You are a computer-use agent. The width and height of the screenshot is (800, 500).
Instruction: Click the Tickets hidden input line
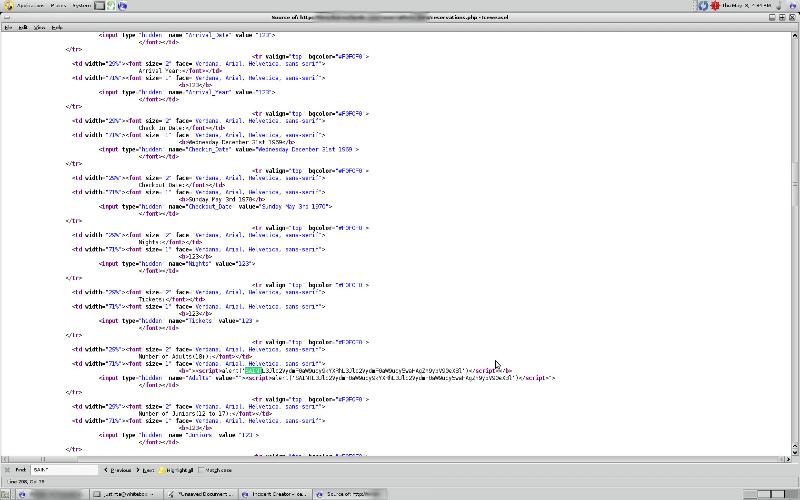[179, 321]
